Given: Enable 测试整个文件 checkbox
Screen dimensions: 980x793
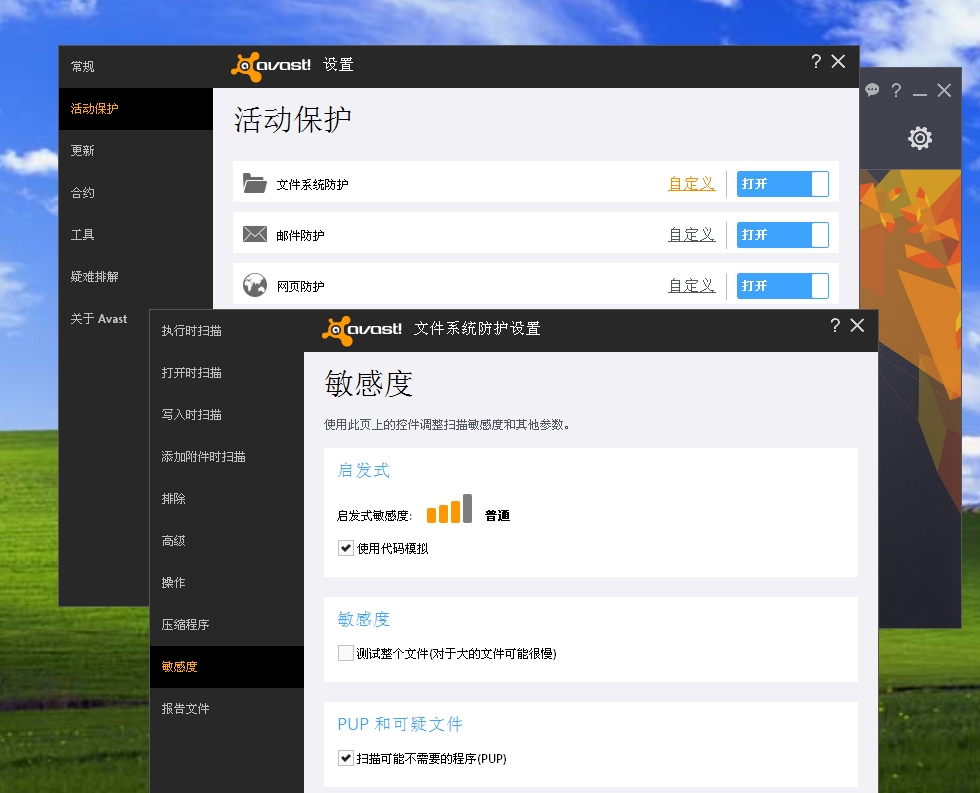Looking at the screenshot, I should [346, 653].
